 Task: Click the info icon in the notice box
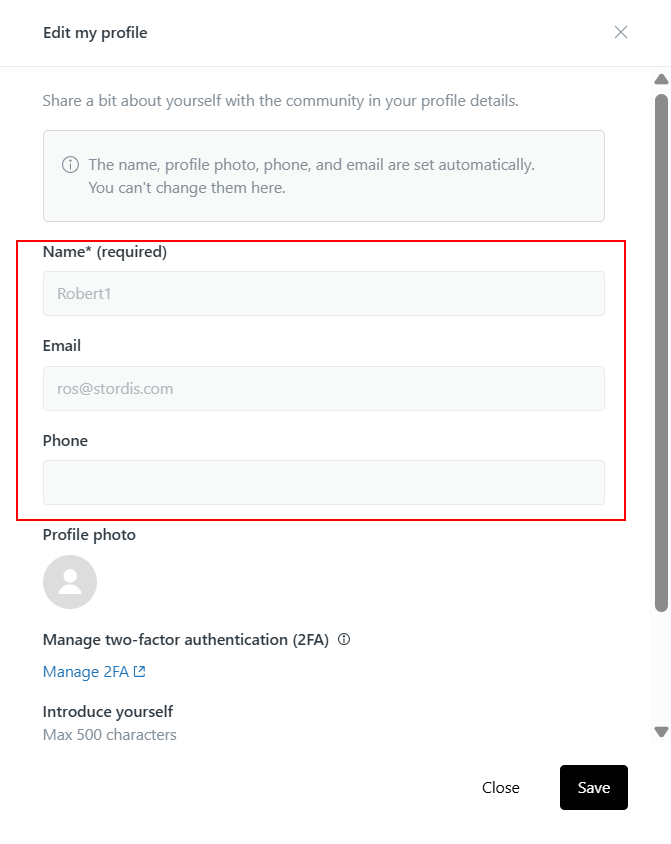[x=70, y=164]
